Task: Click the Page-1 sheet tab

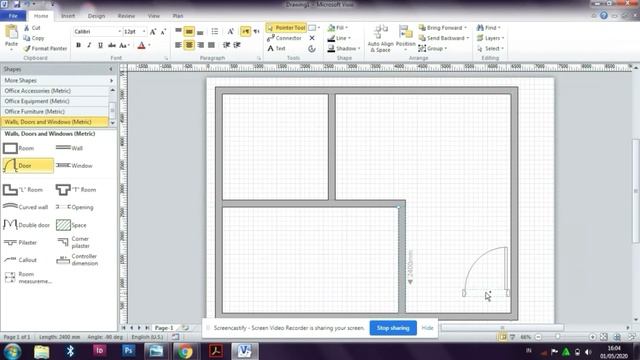Action: point(164,328)
